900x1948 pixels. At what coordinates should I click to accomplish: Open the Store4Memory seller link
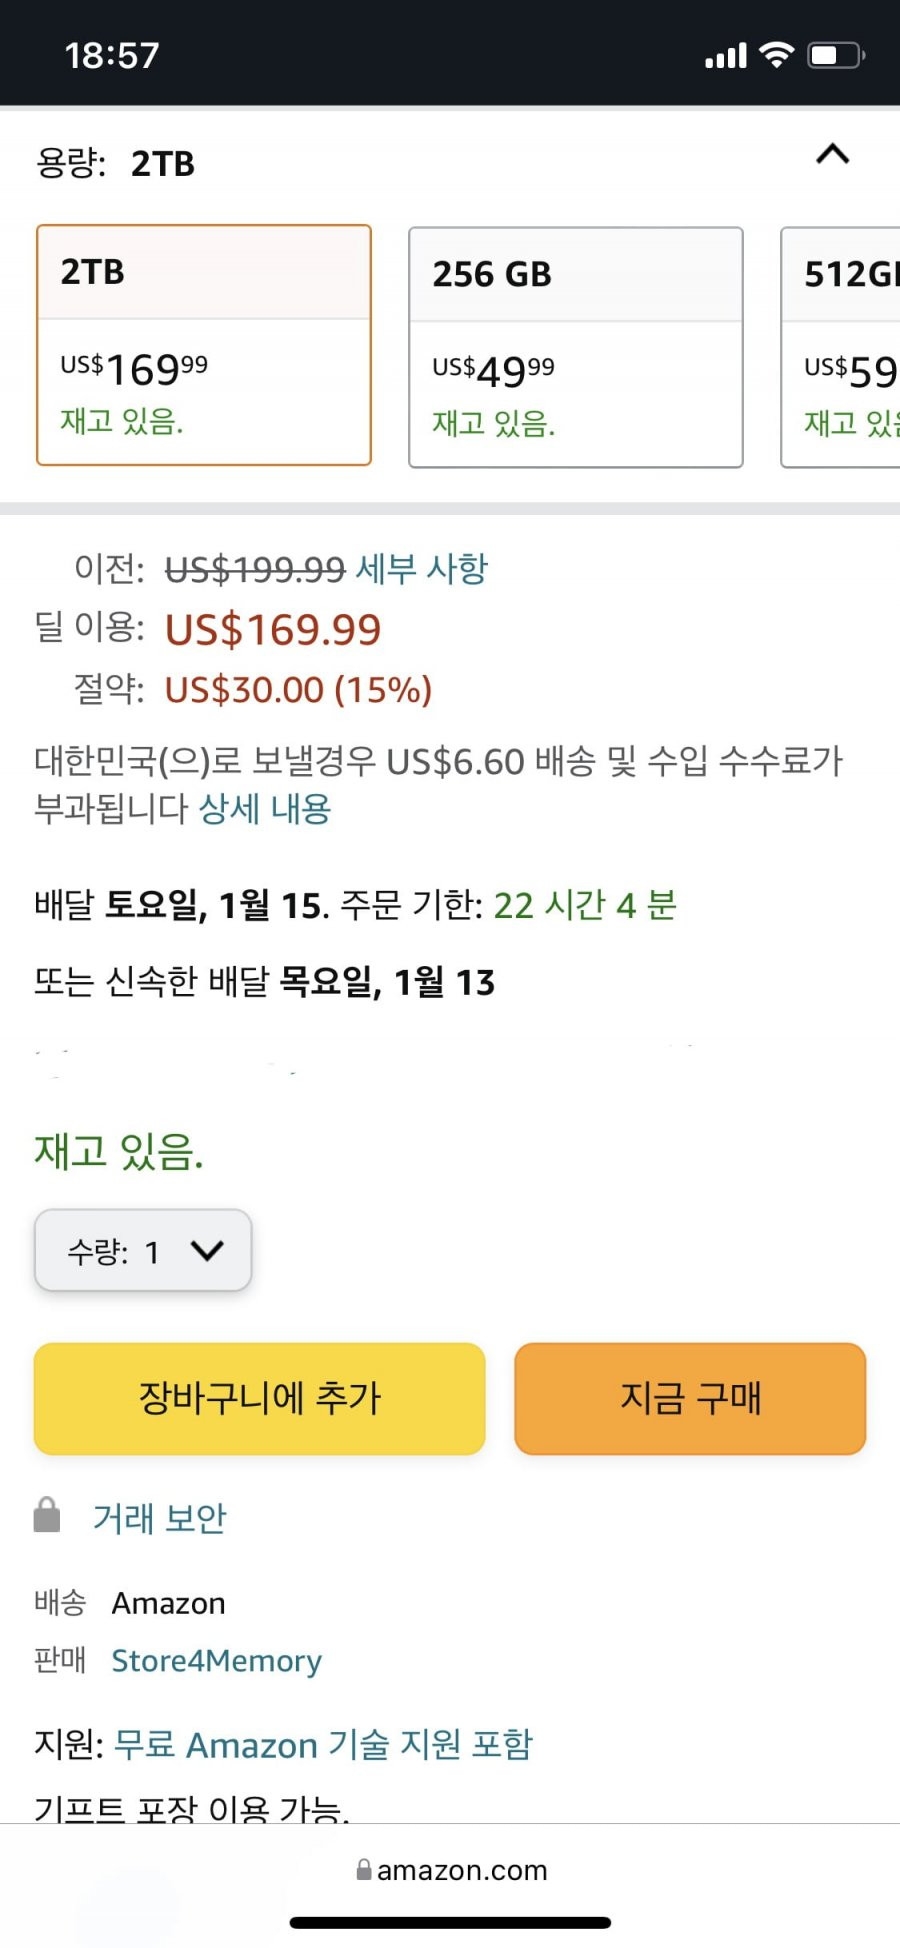216,1660
